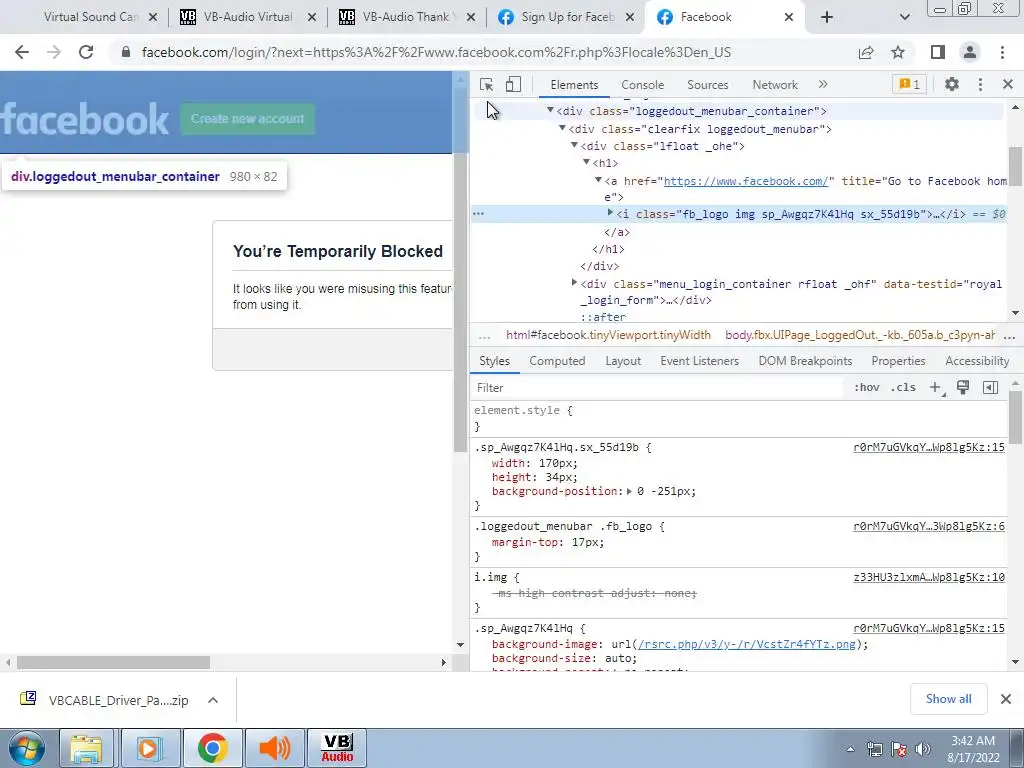This screenshot has width=1024, height=768.
Task: Collapse the lfloat _ohe div
Action: [x=575, y=145]
